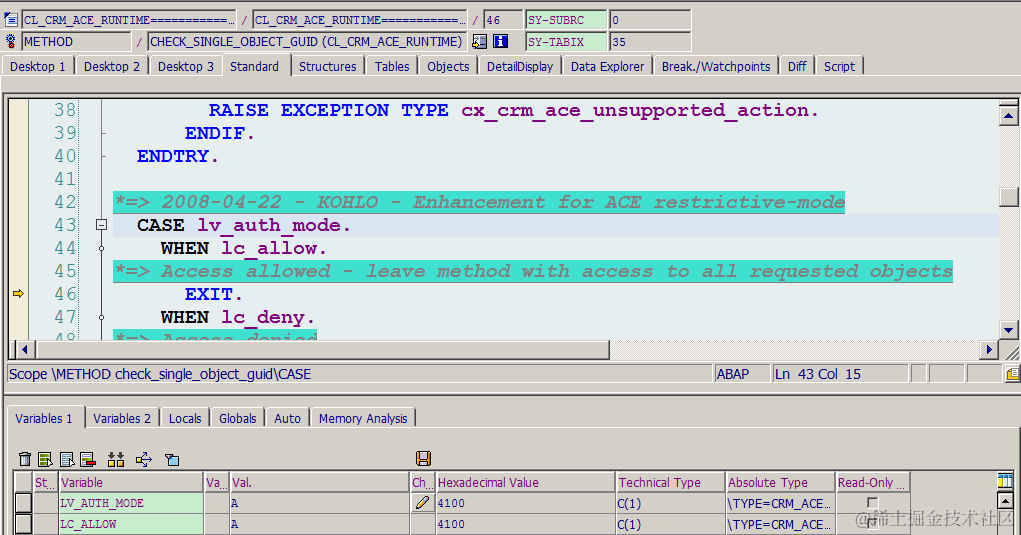The width and height of the screenshot is (1021, 535).
Task: Click the horizontal scroll left arrow
Action: (x=25, y=350)
